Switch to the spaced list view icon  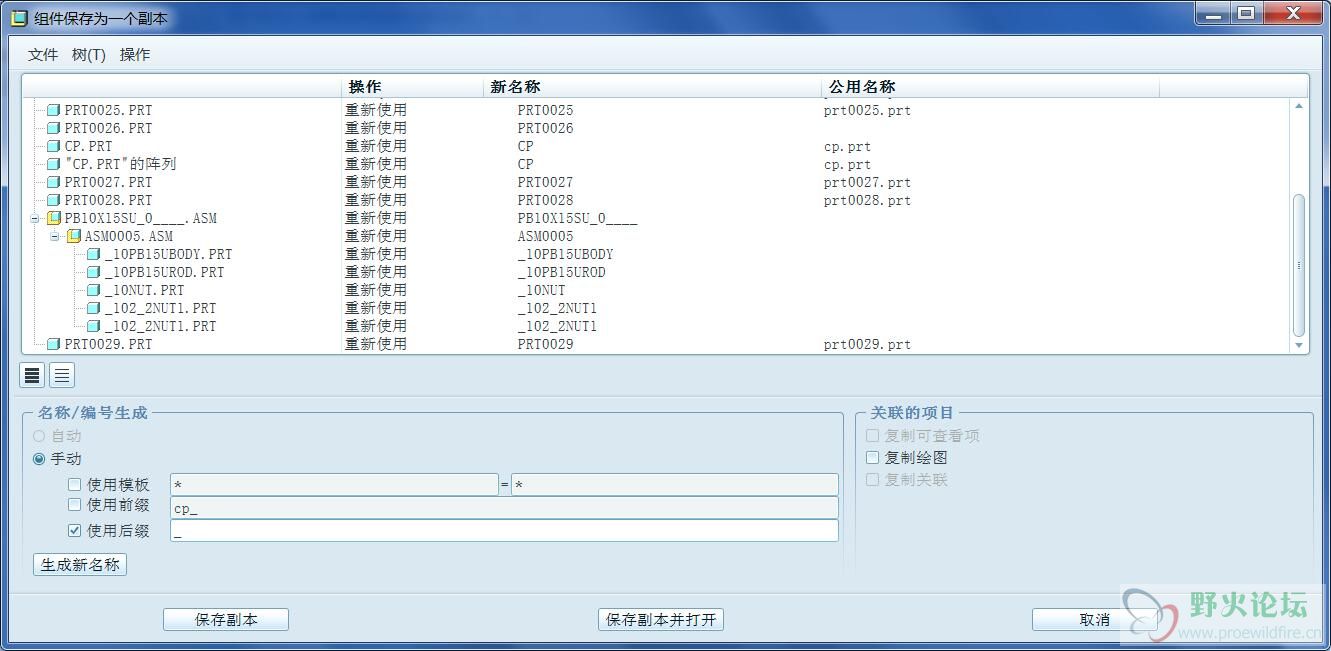(x=62, y=375)
